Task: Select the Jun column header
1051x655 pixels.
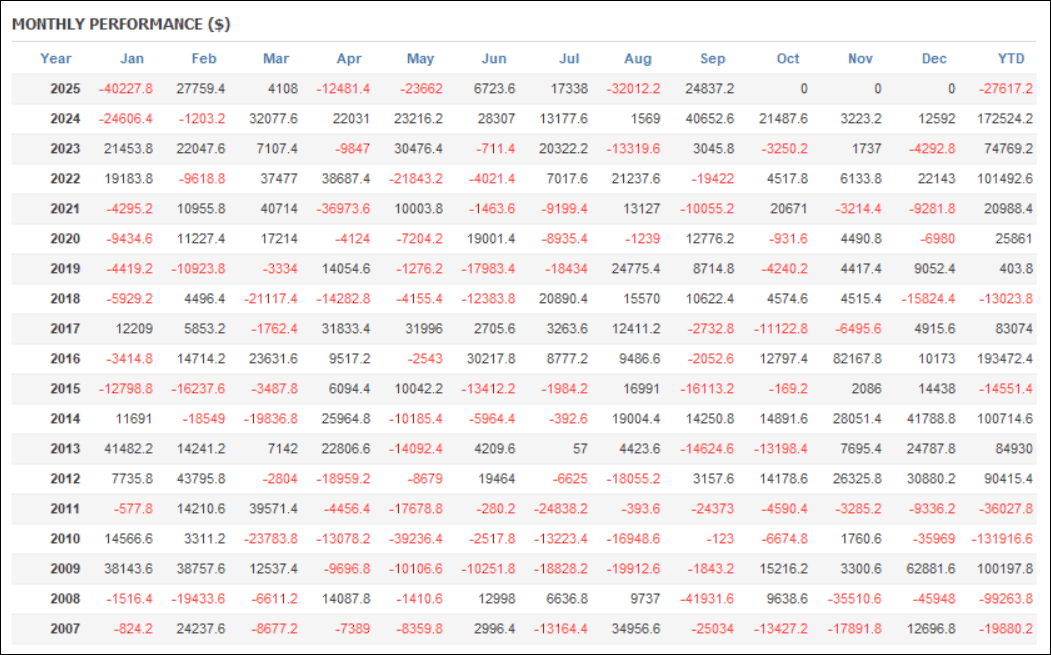Action: 494,58
